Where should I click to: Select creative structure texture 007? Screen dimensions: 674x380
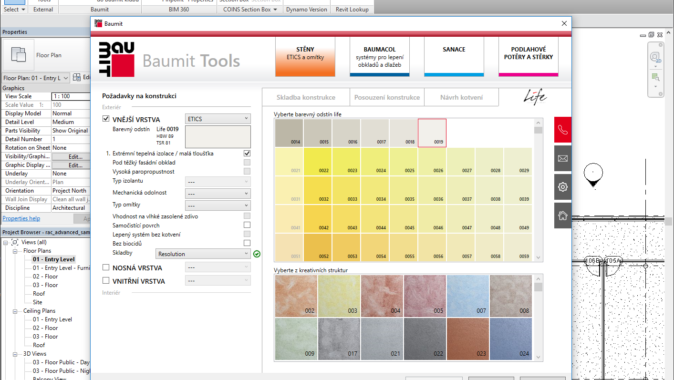[x=468, y=296]
